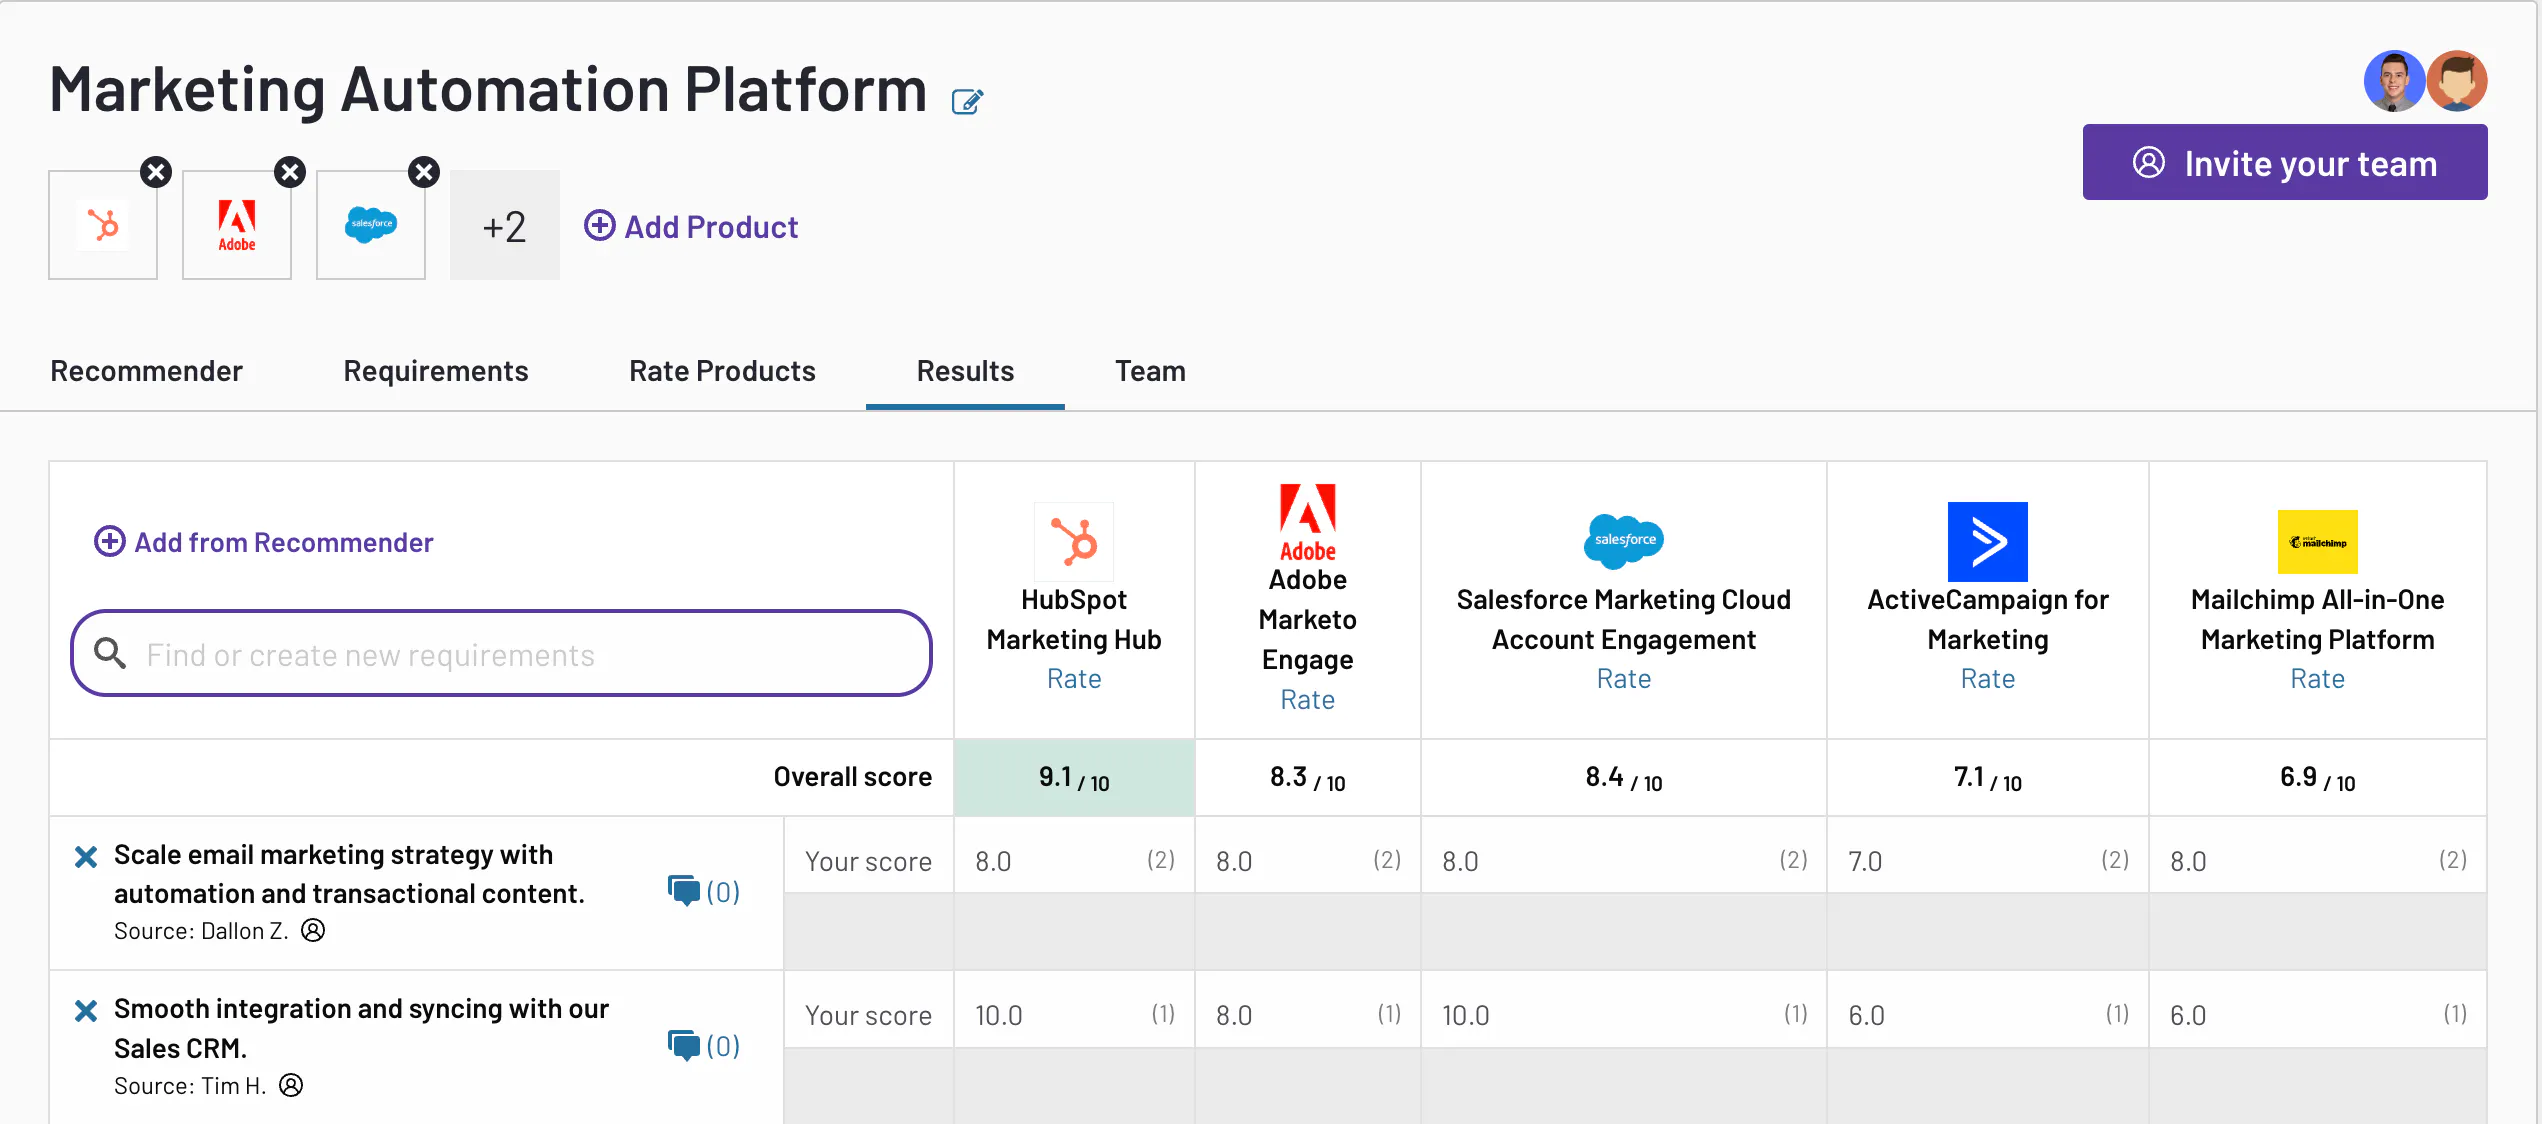The image size is (2542, 1124).
Task: Click the profile icon beside Dallon Z.
Action: coord(313,930)
